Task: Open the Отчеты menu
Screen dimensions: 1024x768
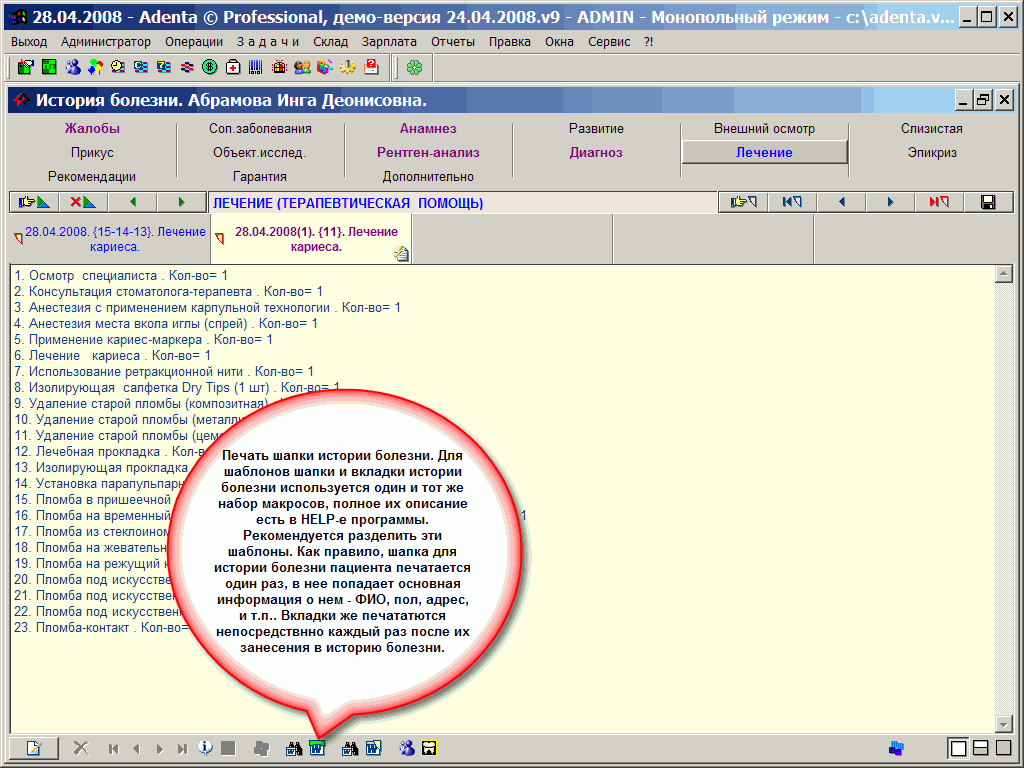Action: tap(453, 42)
